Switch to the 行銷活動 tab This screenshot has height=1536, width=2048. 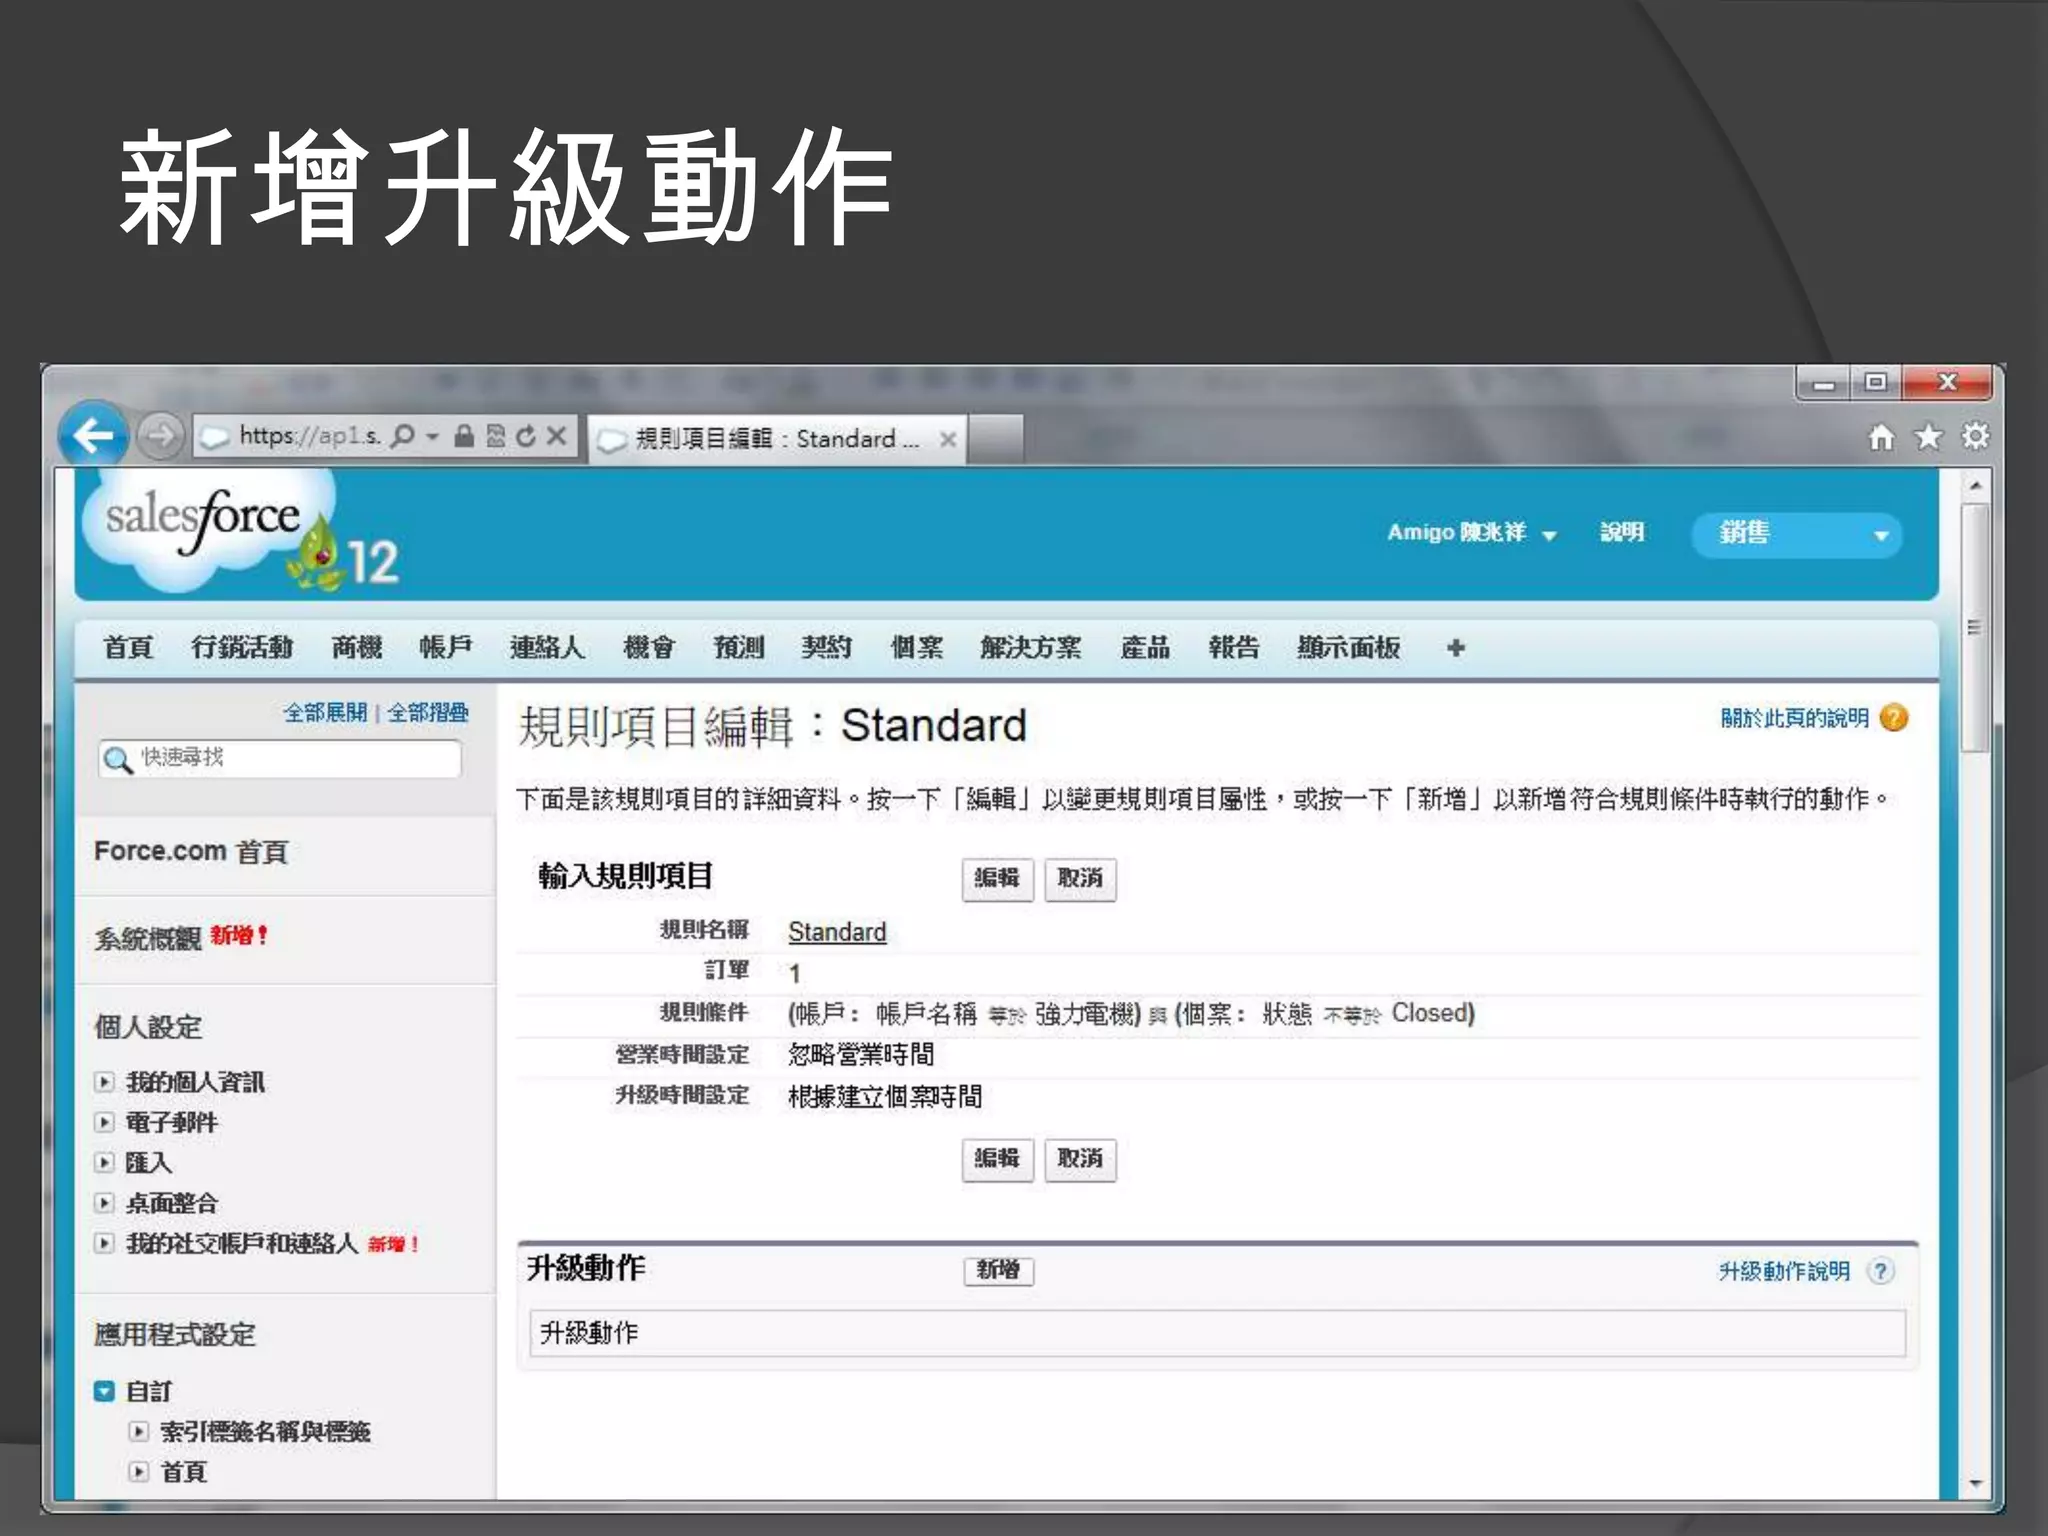242,648
